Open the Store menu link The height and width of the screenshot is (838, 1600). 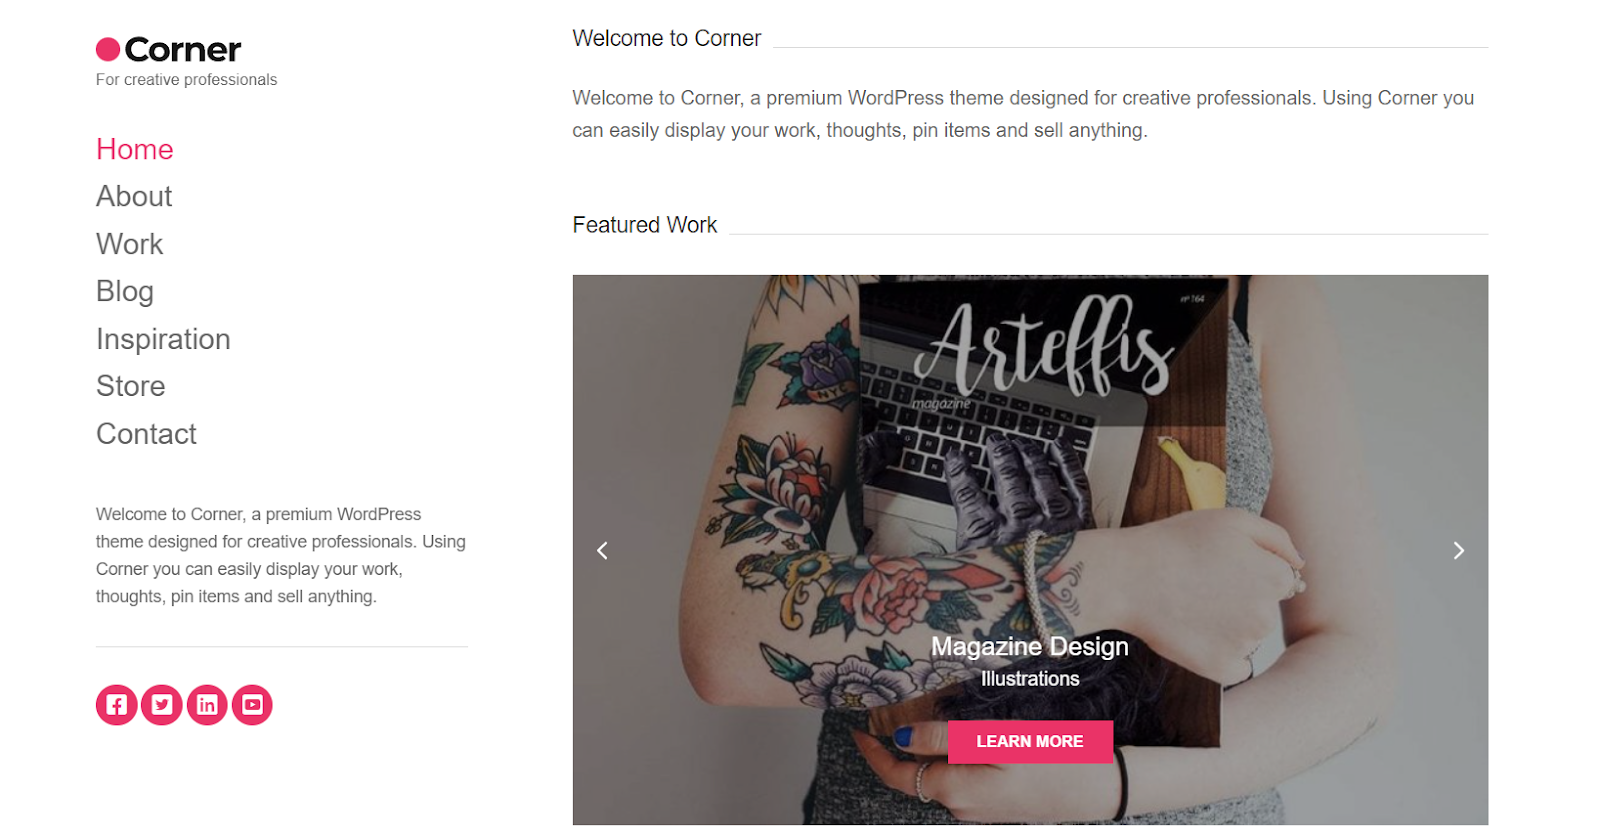tap(131, 386)
